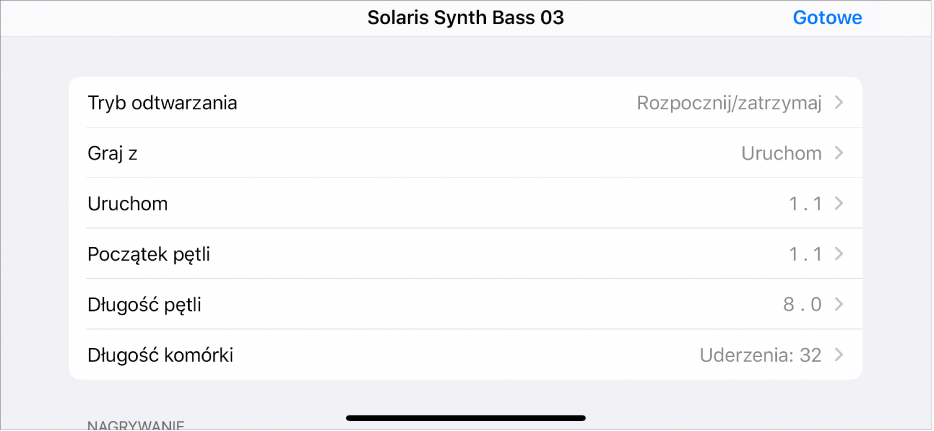Click the 1 . 1 value for Początek pętli
This screenshot has height=431, width=934.
click(805, 254)
